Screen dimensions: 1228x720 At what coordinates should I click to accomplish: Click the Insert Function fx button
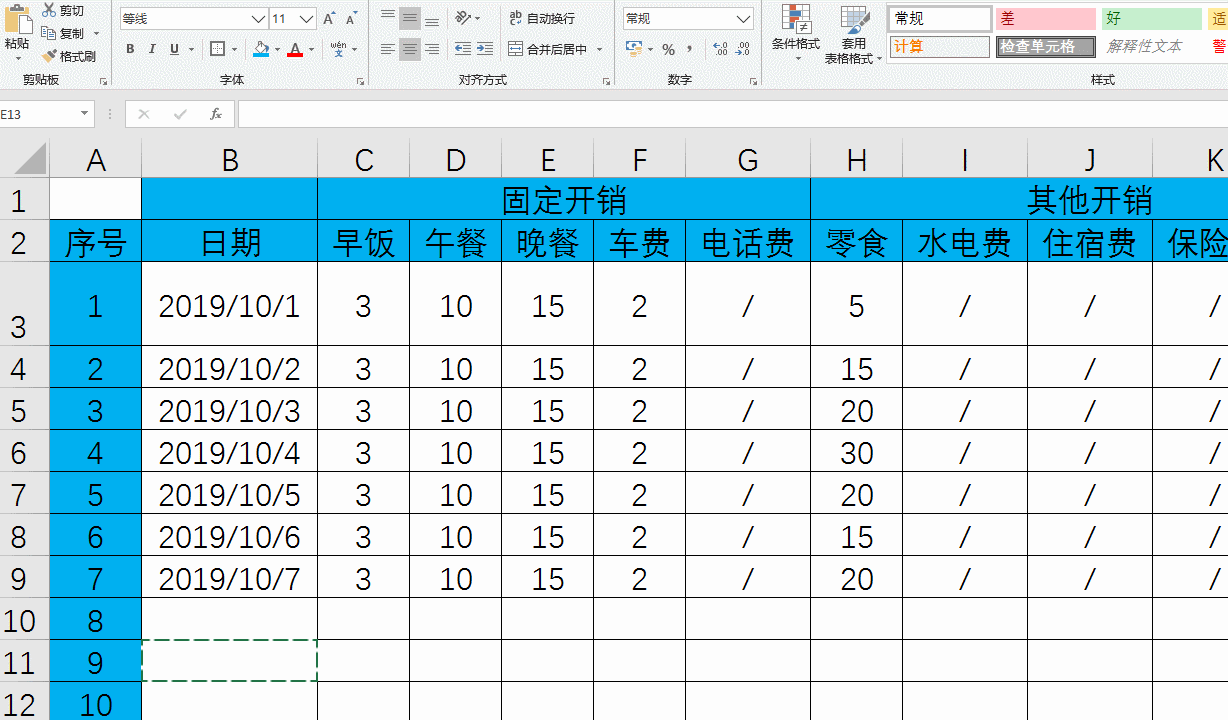(215, 114)
